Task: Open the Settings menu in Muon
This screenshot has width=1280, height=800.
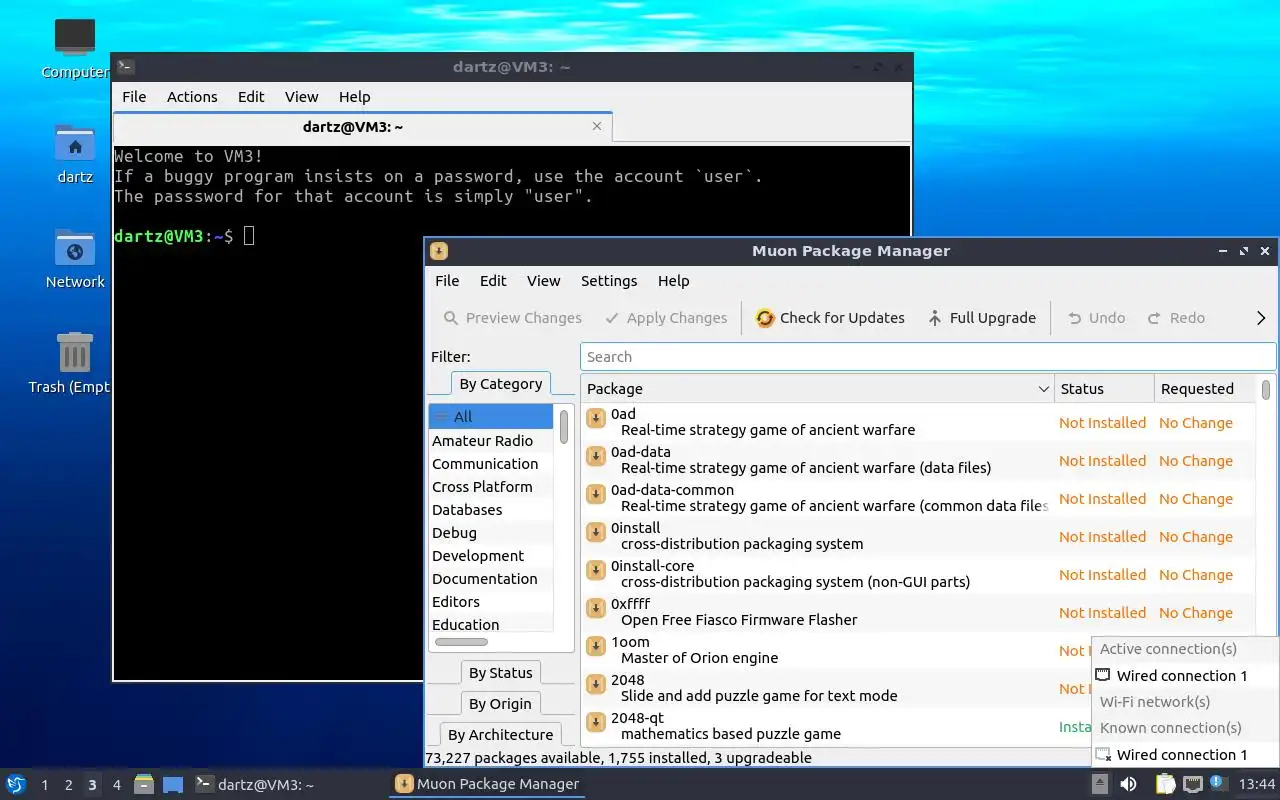Action: (x=609, y=281)
